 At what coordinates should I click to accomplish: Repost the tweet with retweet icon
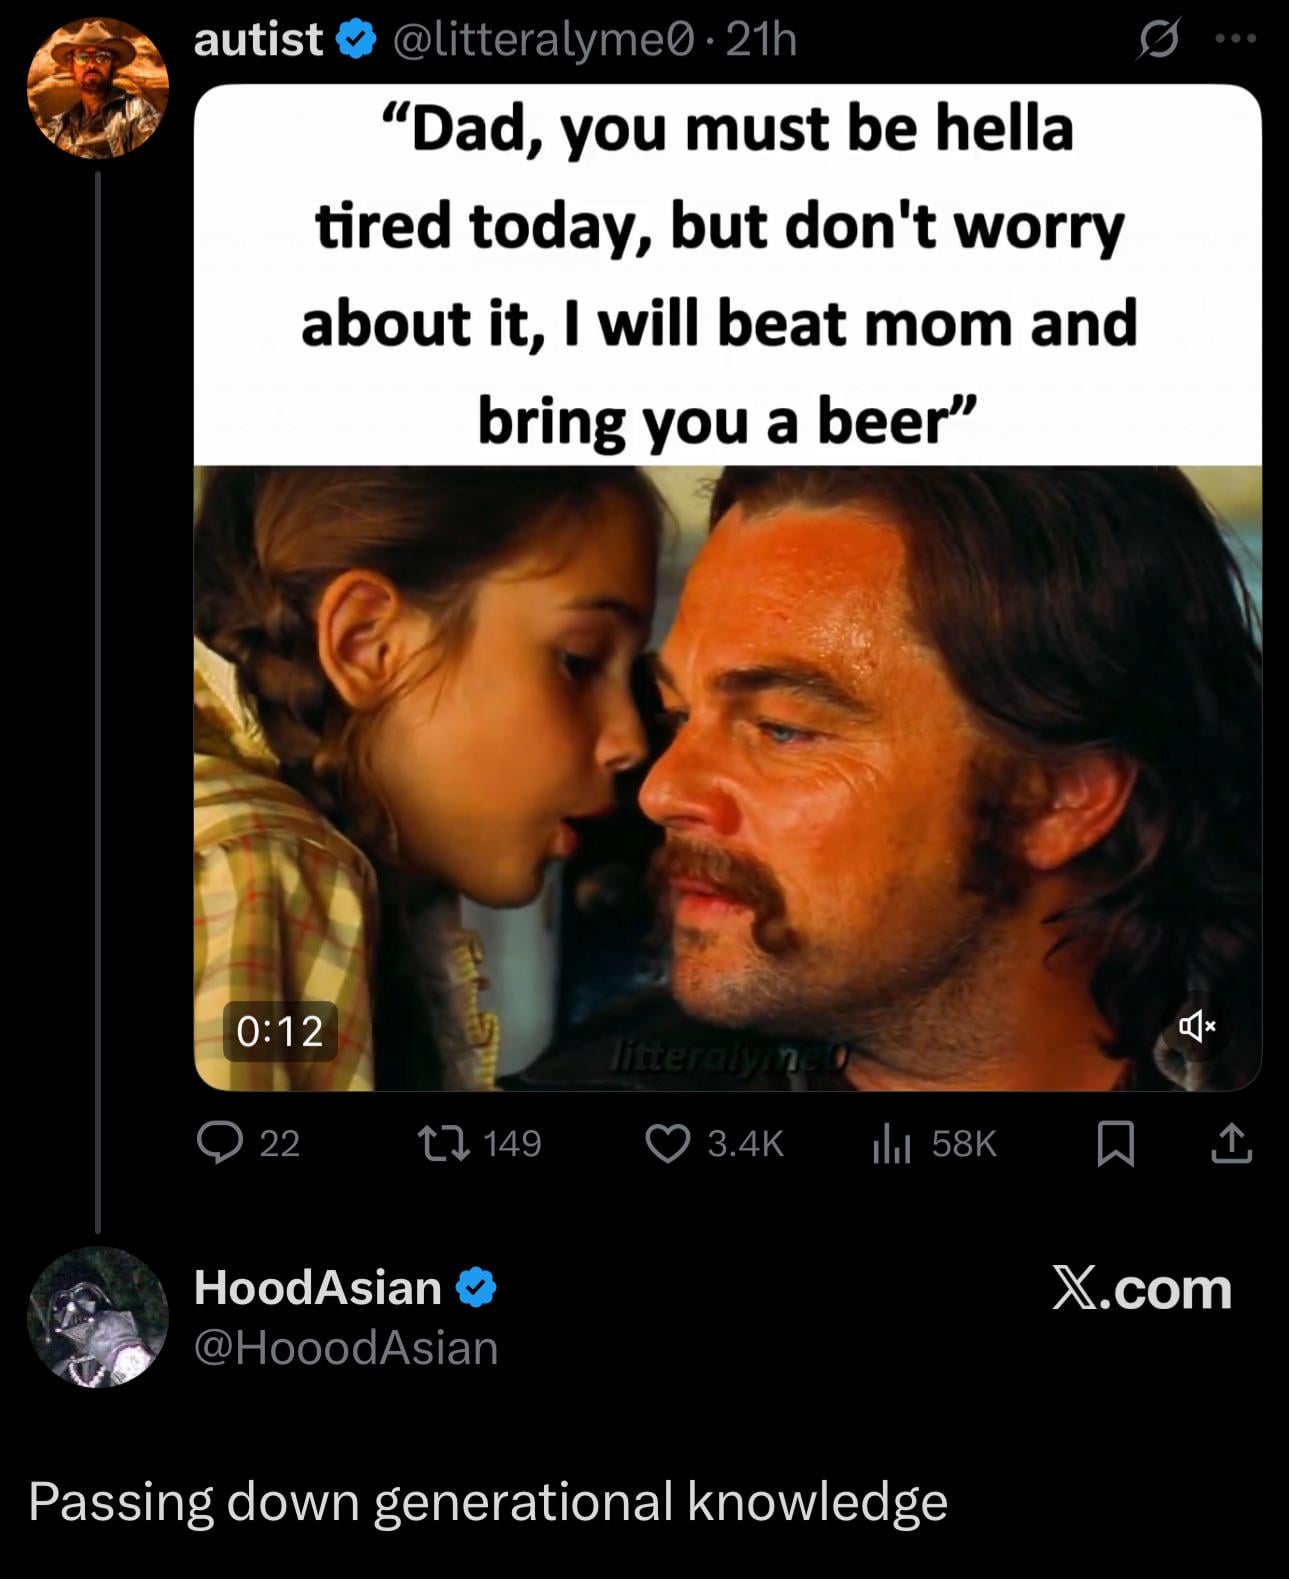click(x=445, y=1143)
